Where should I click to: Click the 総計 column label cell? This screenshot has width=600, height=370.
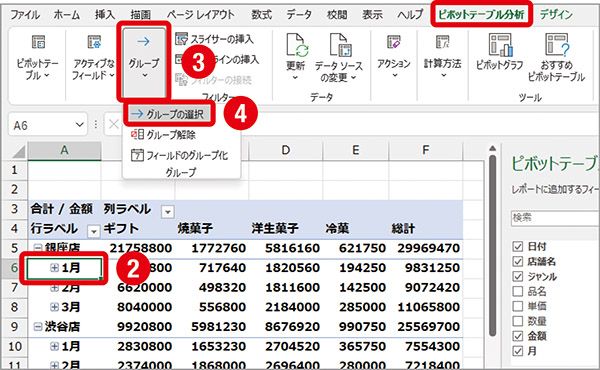(x=426, y=229)
